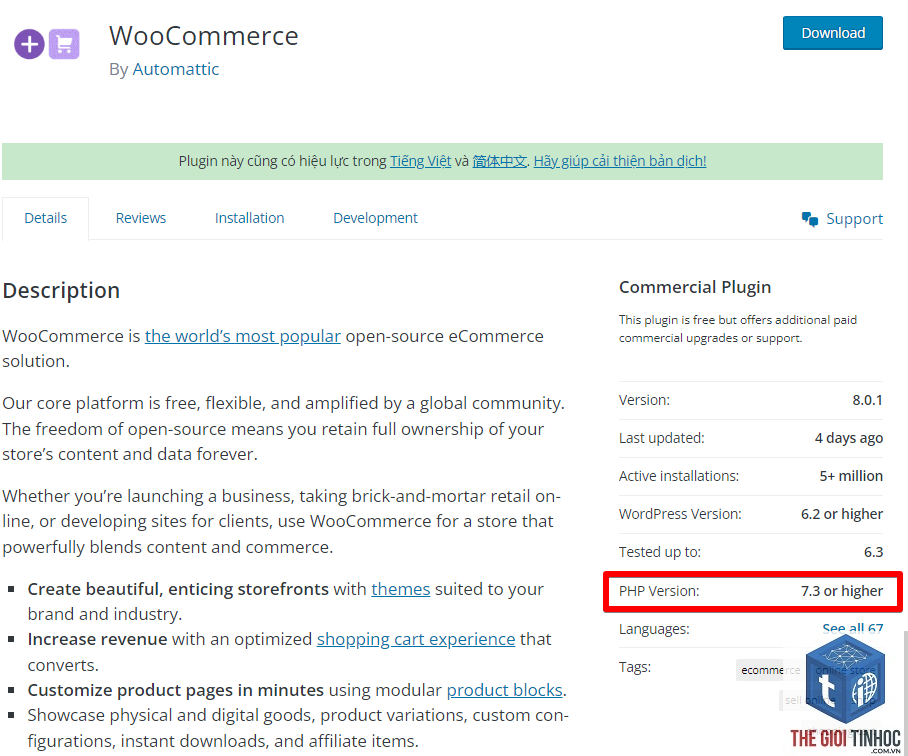Click the "5+ million" active installations value
Screen dimensions: 908x756
pyautogui.click(x=851, y=476)
